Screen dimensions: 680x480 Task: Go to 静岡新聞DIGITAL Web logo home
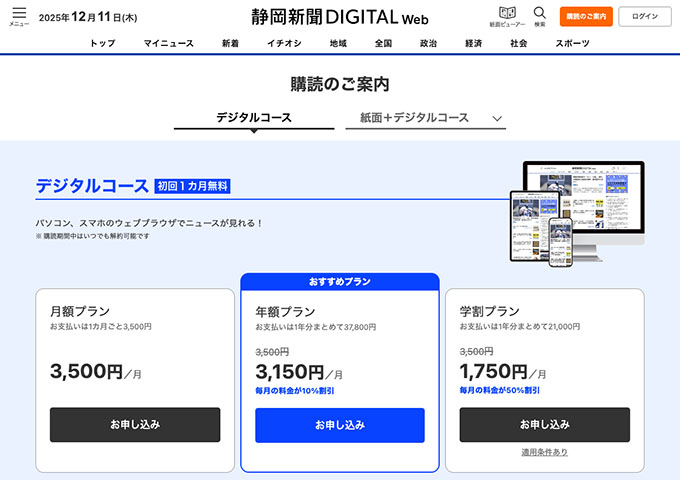click(340, 17)
